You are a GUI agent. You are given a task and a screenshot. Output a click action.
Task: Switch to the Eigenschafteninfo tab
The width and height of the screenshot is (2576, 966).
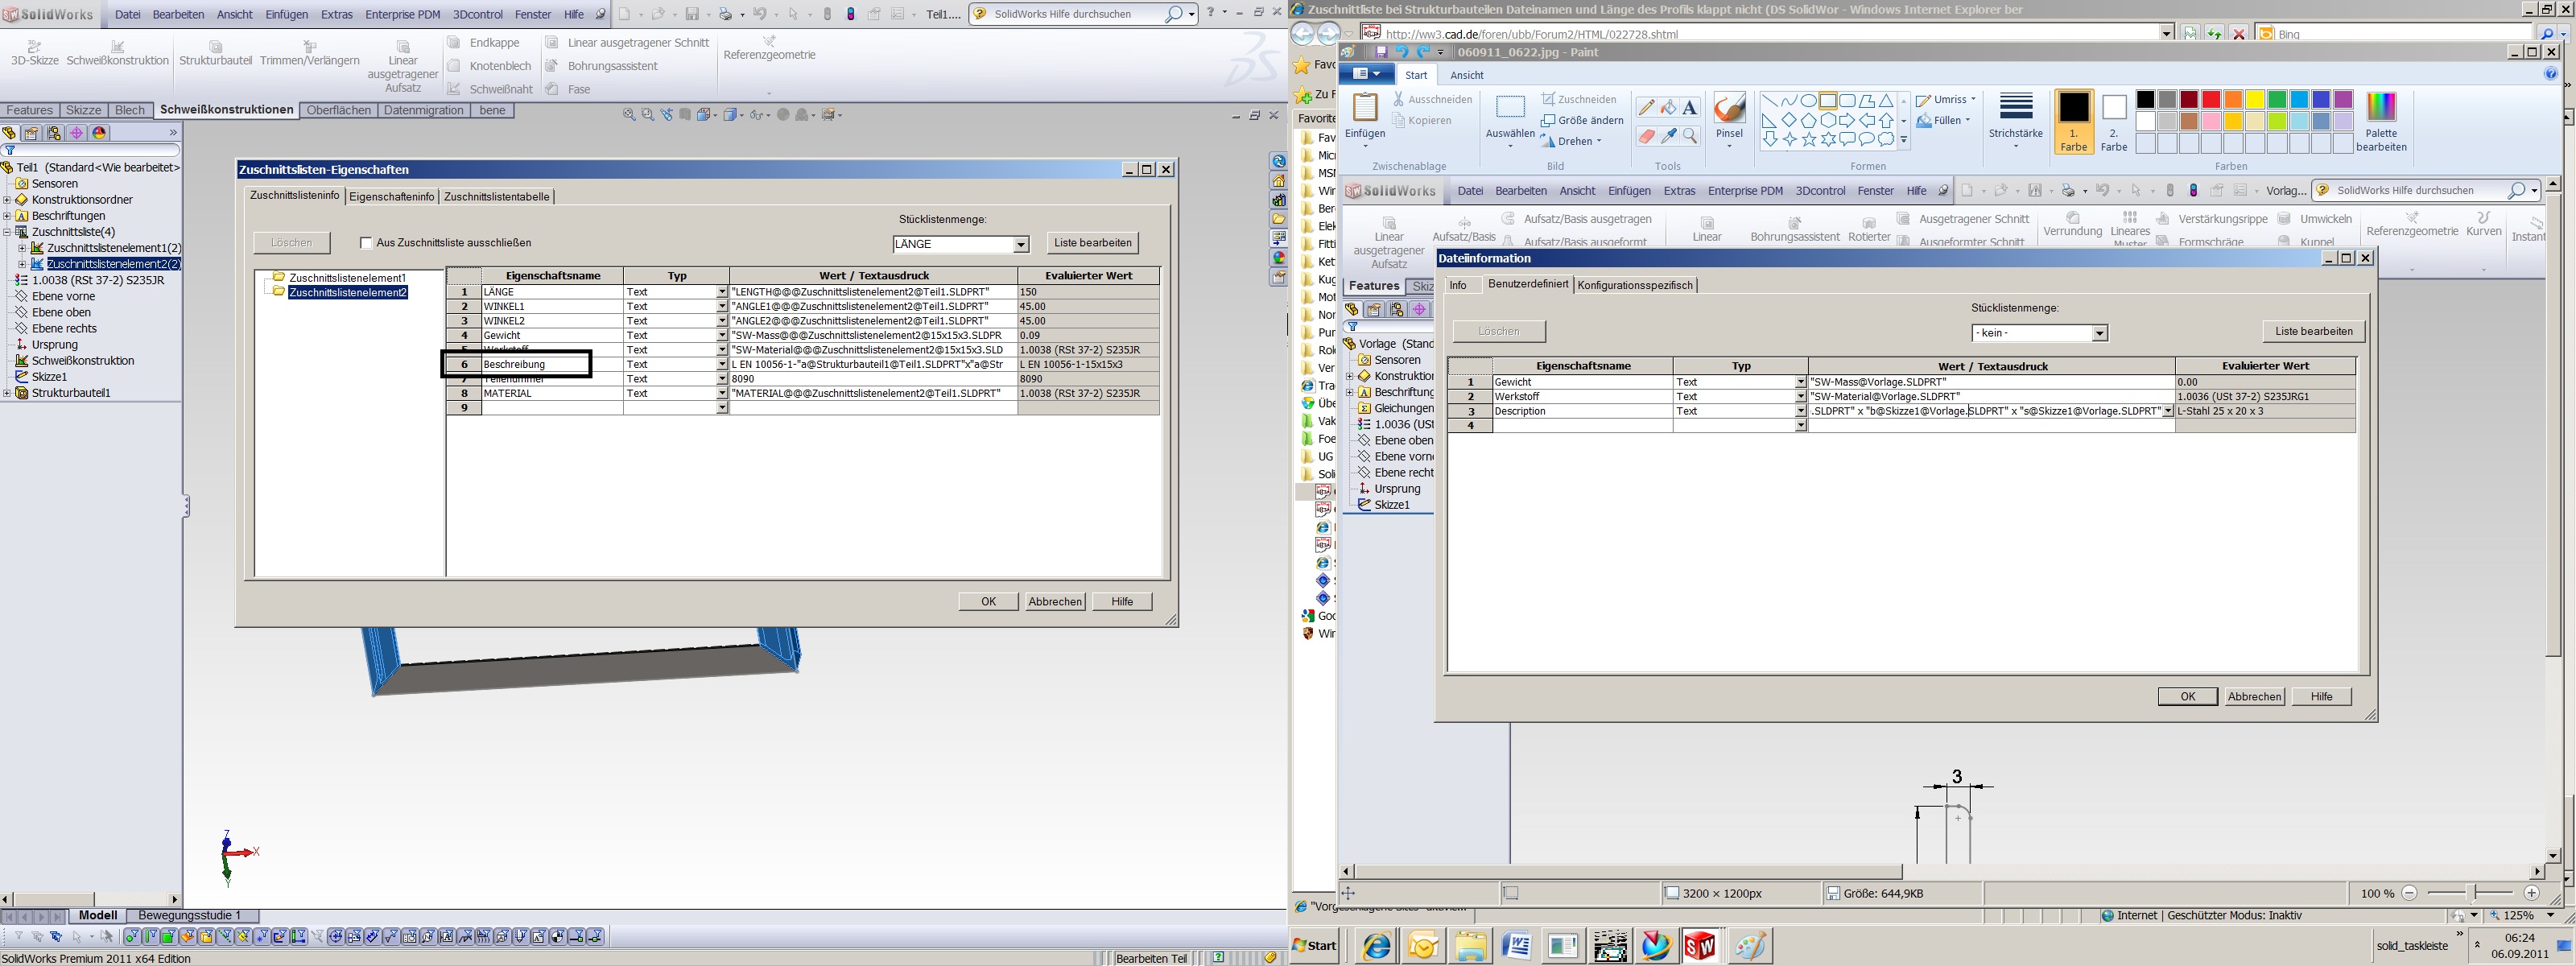[392, 197]
